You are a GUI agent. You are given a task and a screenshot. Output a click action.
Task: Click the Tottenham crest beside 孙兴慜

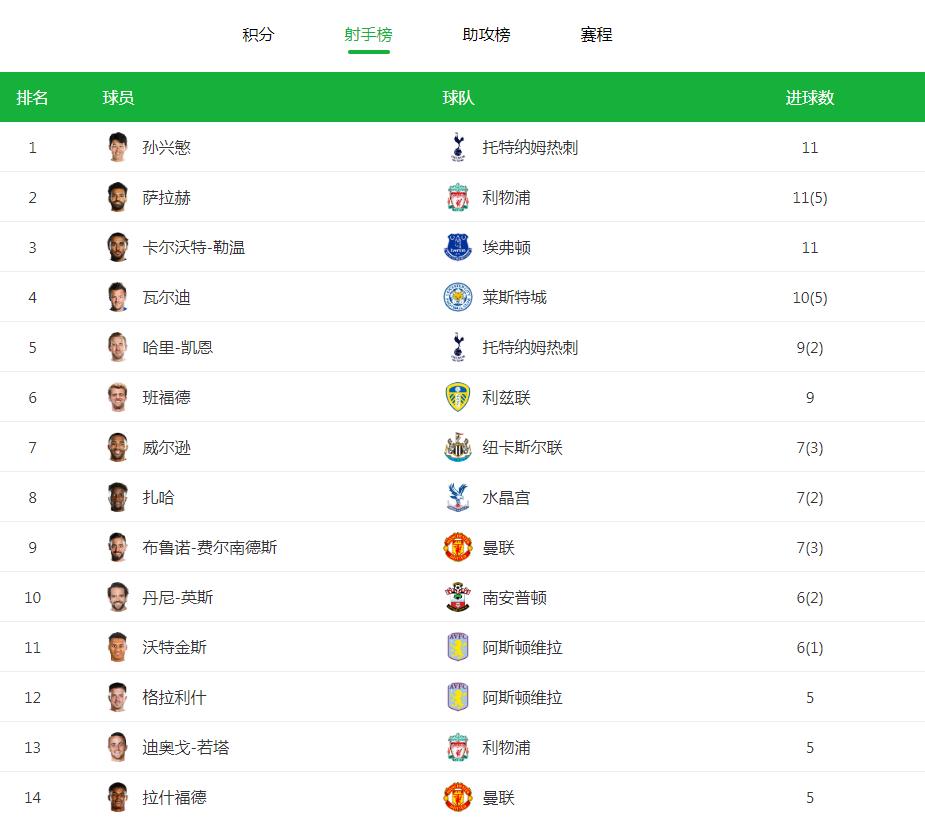tap(458, 147)
